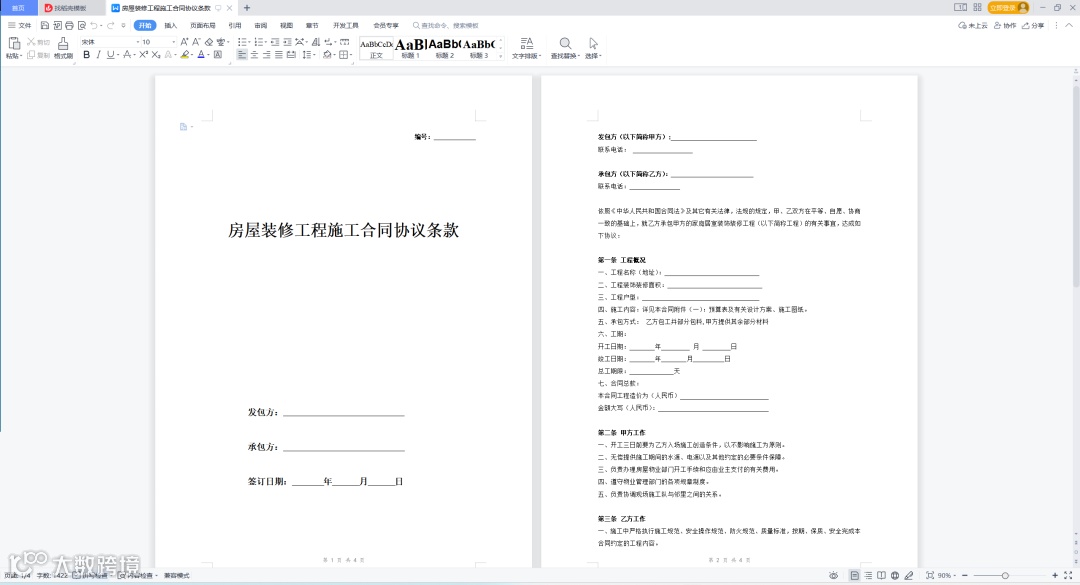
Task: Switch to reading layout view
Action: tap(881, 575)
